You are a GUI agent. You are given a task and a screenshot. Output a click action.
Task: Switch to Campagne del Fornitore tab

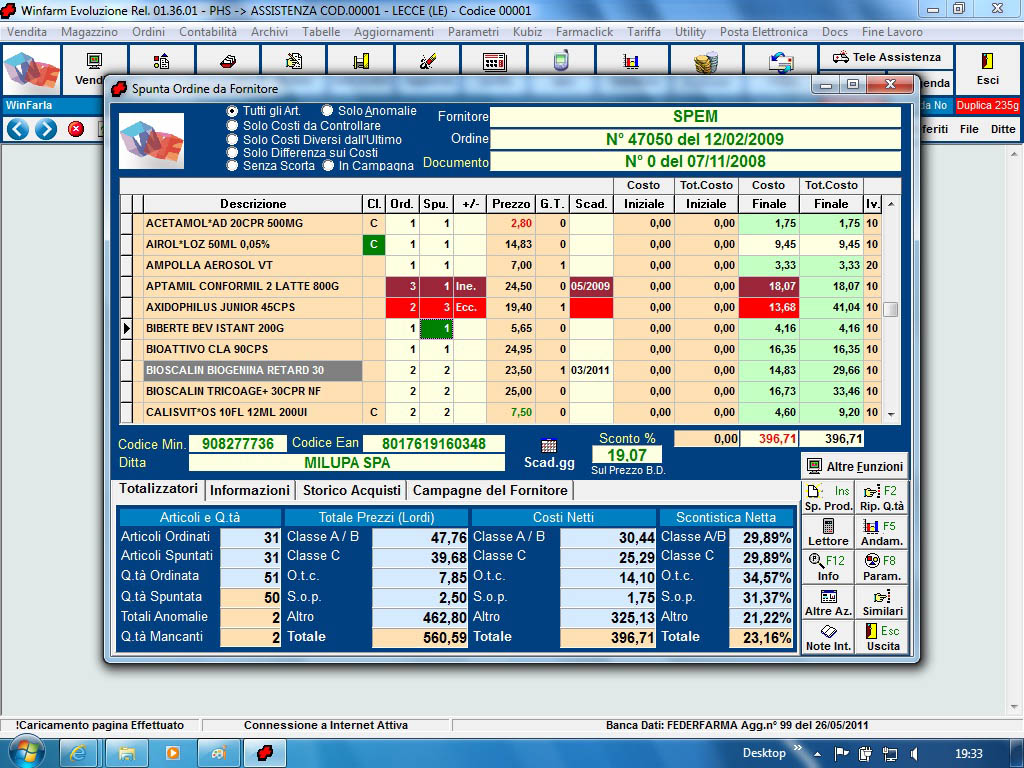[x=490, y=490]
